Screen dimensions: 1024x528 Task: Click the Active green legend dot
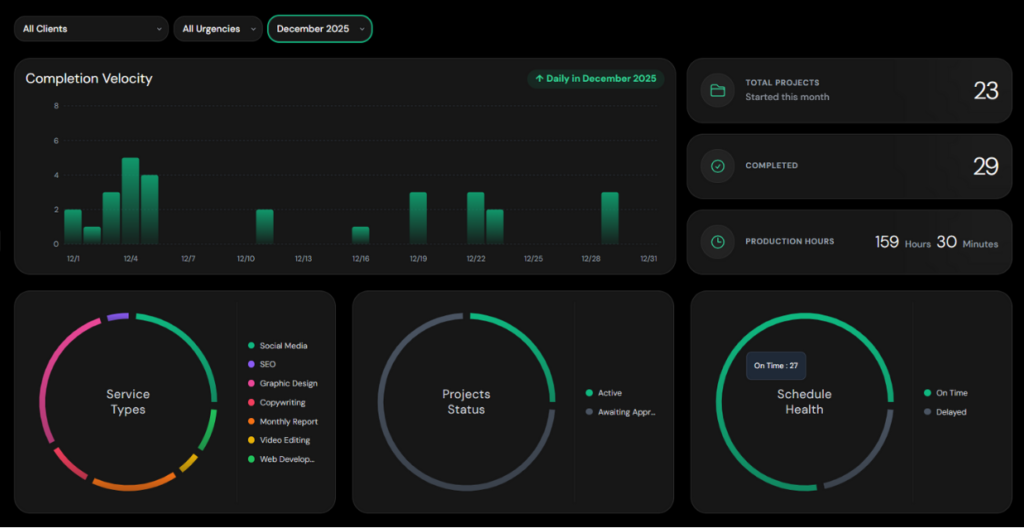coord(589,393)
